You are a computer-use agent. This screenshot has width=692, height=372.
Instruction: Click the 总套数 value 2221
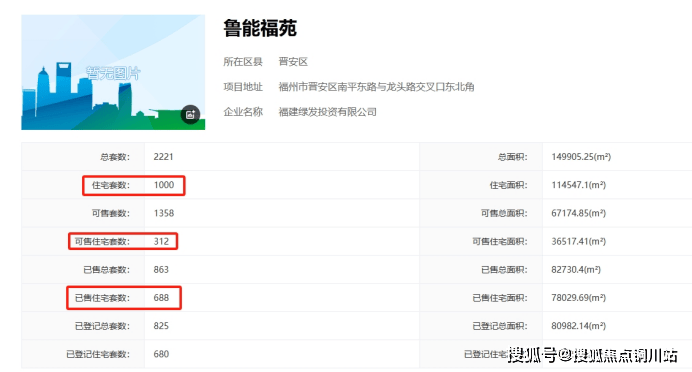click(x=163, y=157)
